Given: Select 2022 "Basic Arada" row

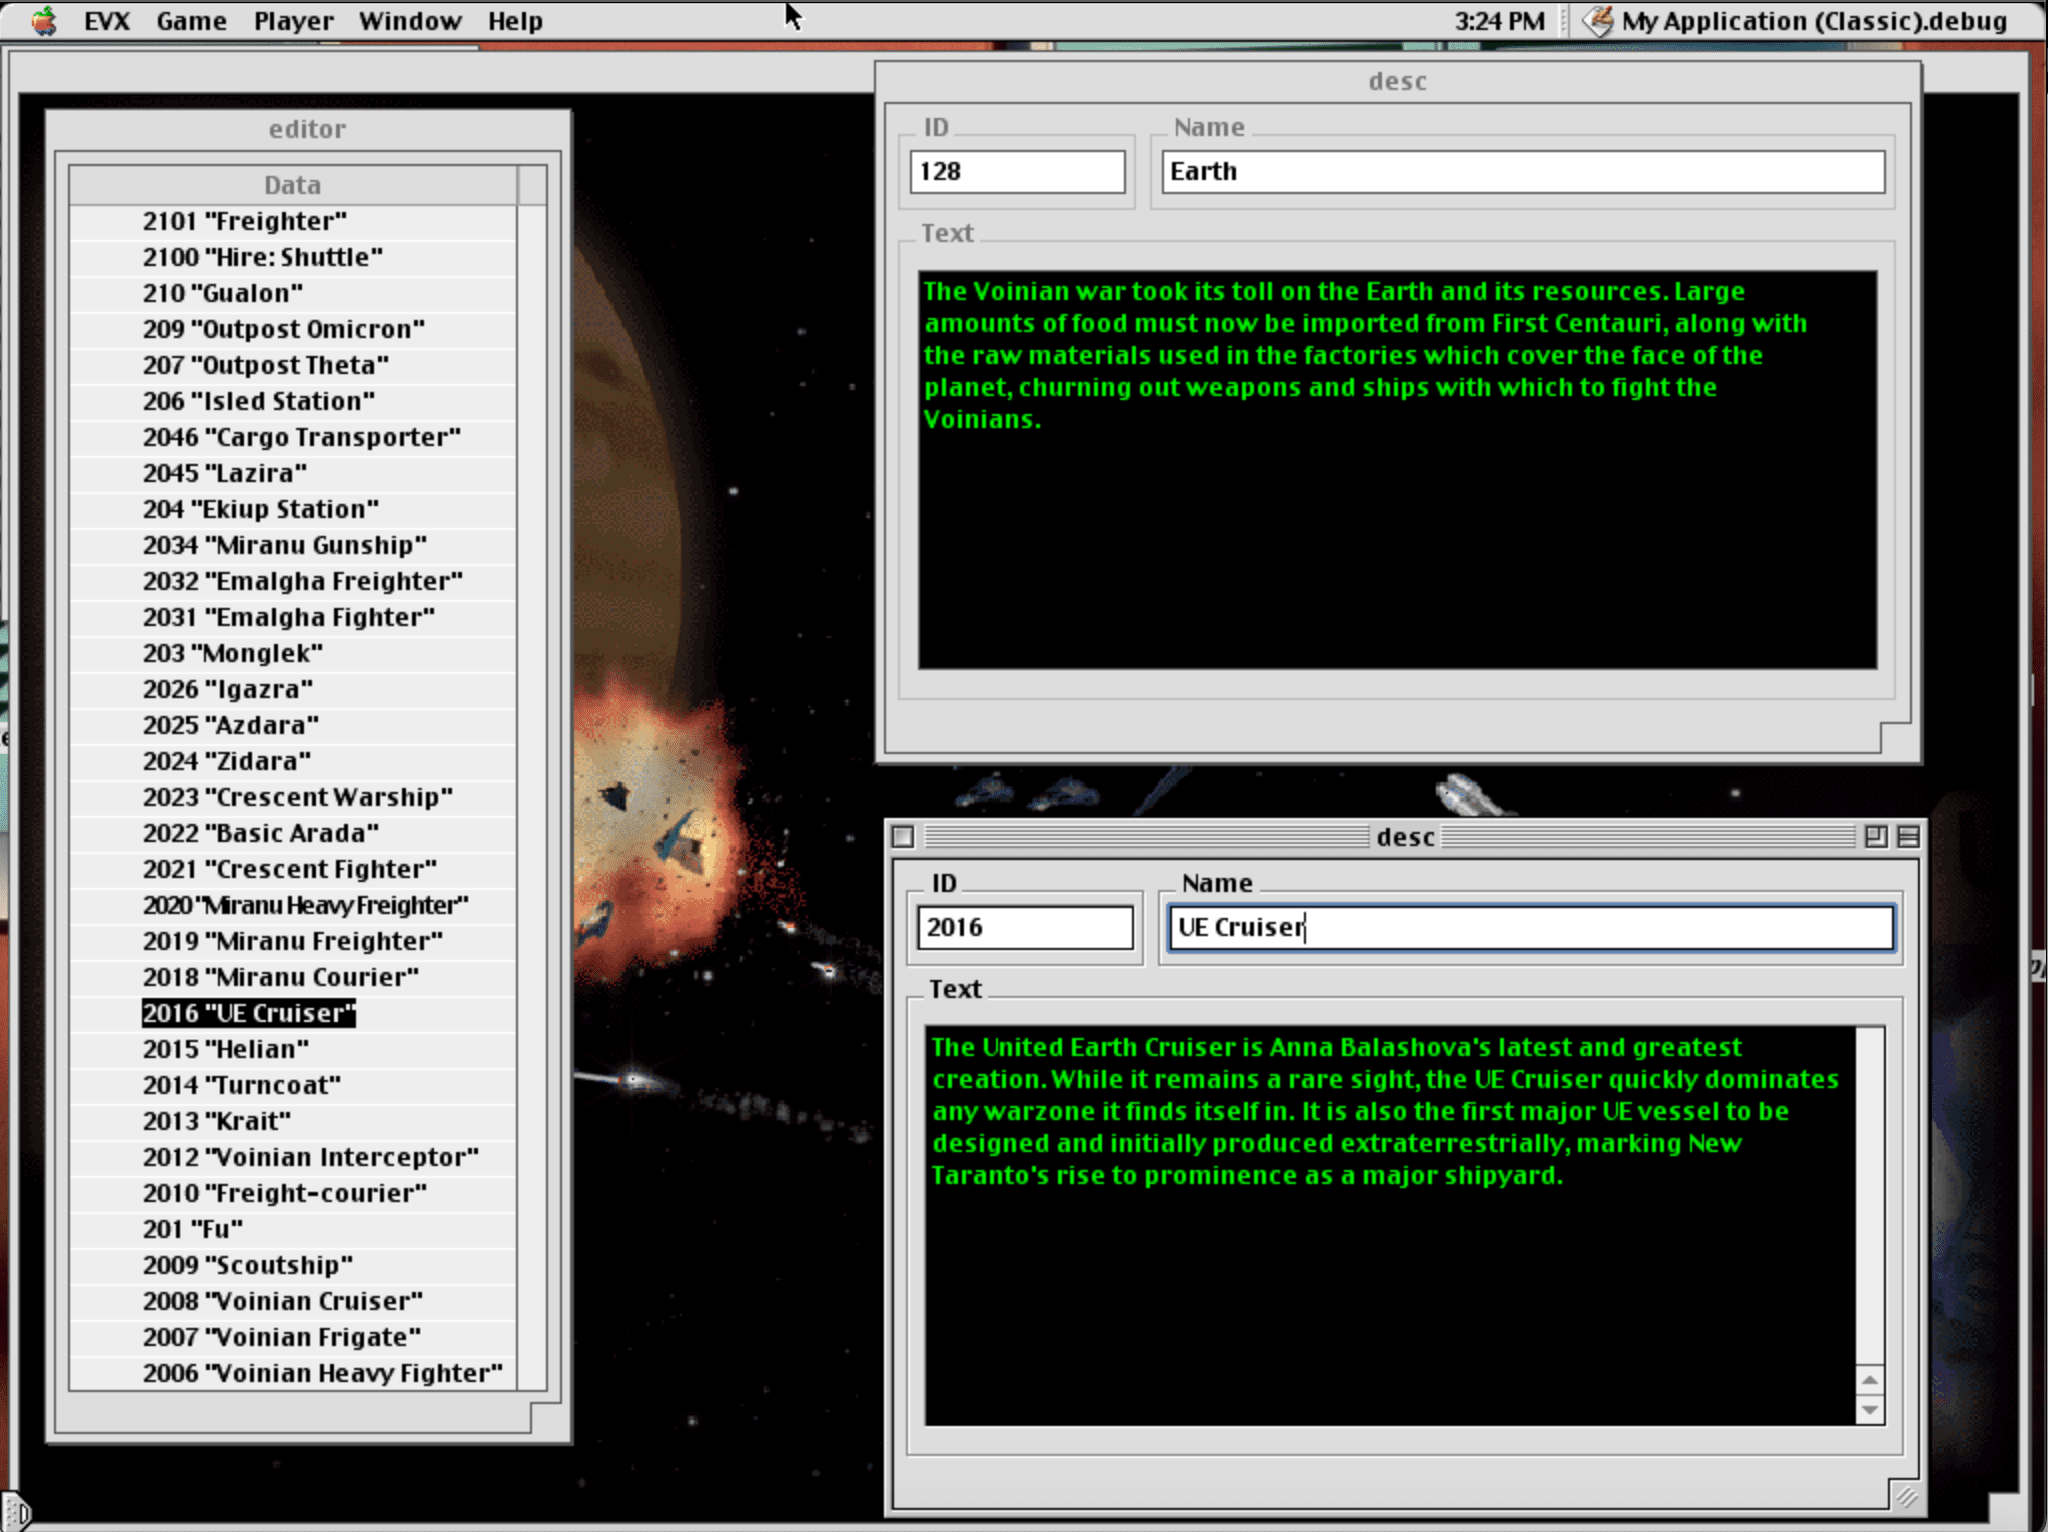Looking at the screenshot, I should point(293,833).
